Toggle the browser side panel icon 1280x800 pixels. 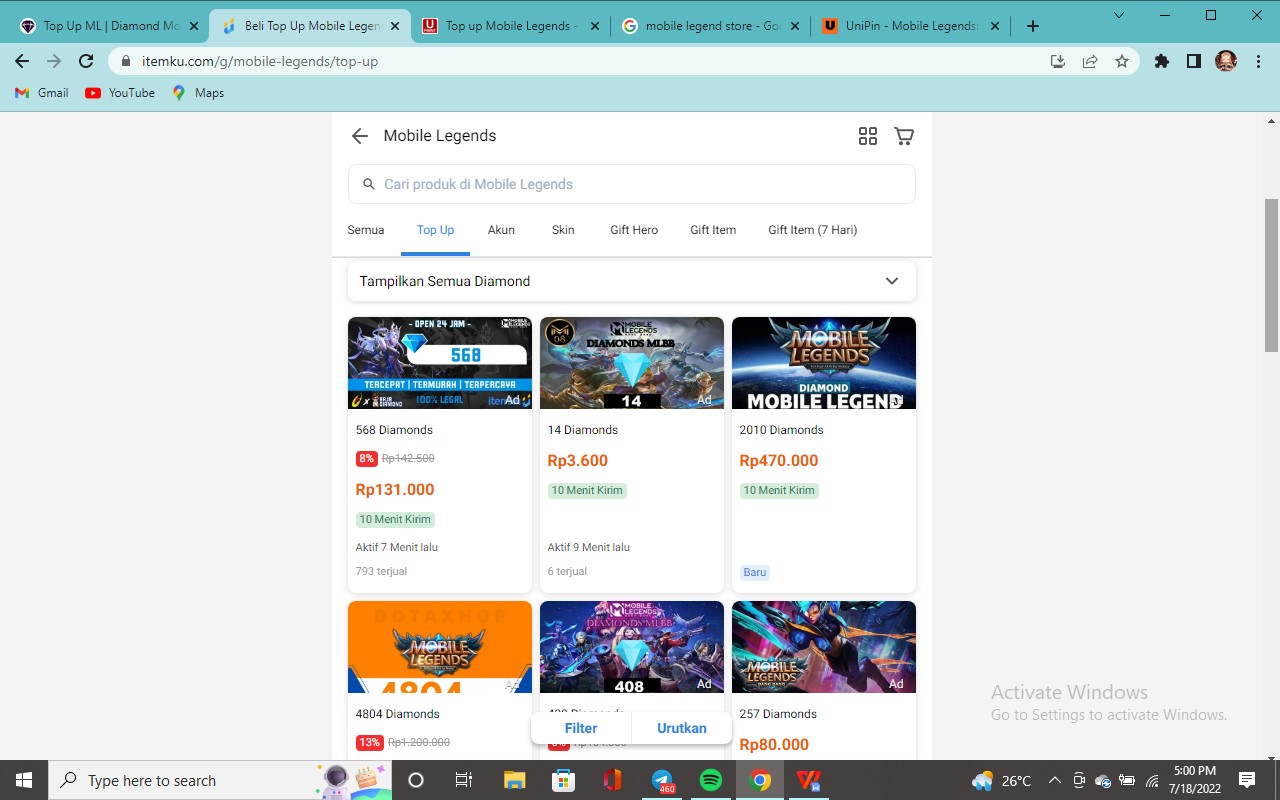point(1194,61)
